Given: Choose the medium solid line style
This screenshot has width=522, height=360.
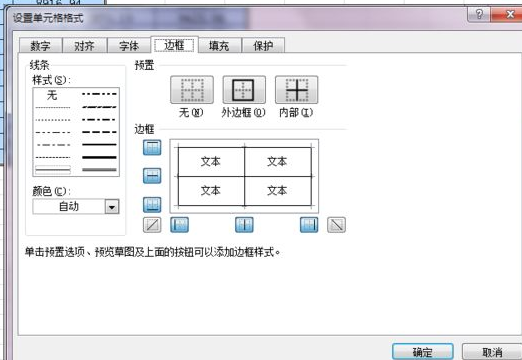Looking at the screenshot, I should coord(99,145).
